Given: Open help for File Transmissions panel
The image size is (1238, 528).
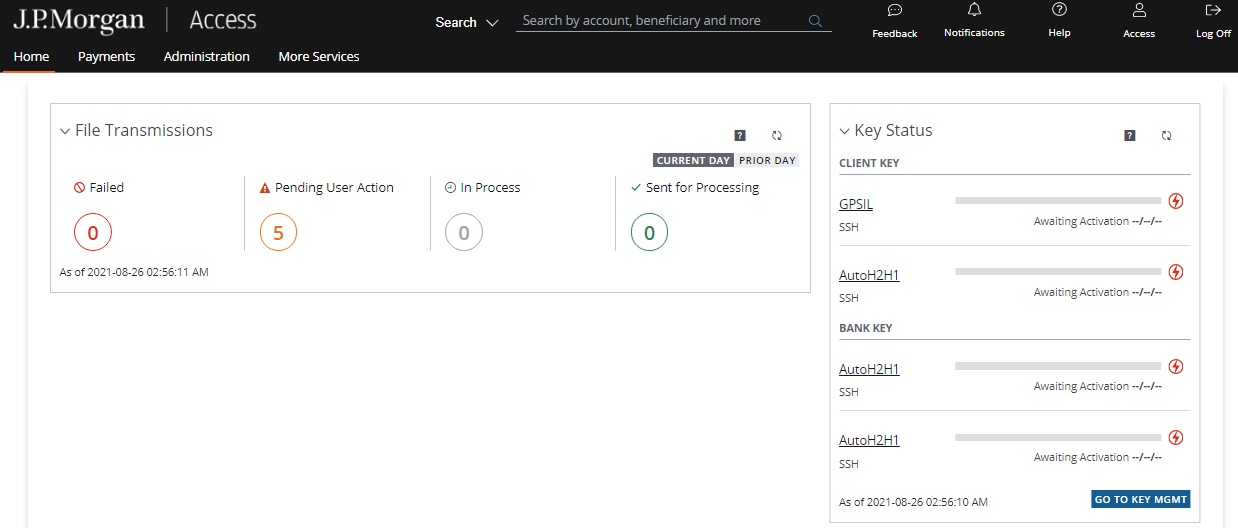Looking at the screenshot, I should click(739, 135).
